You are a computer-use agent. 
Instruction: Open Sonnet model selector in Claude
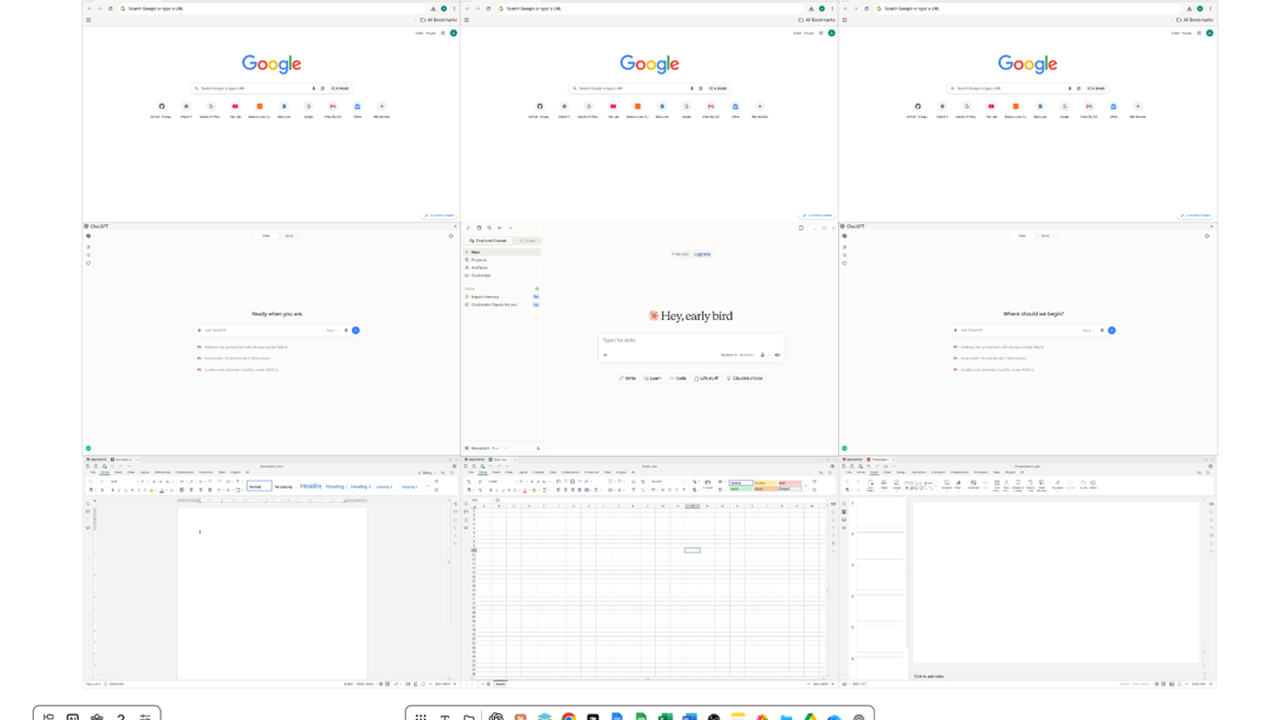coord(739,355)
